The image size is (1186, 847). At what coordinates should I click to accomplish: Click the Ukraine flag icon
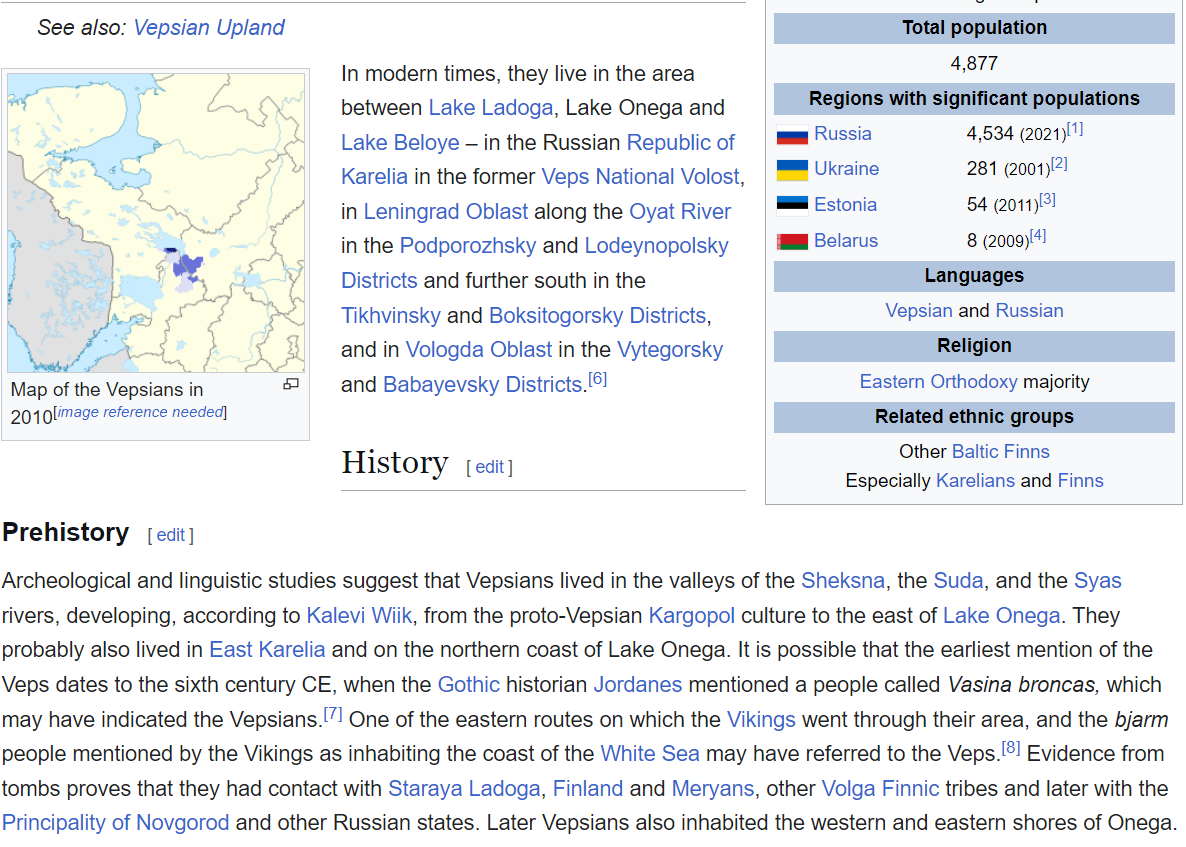click(x=792, y=170)
